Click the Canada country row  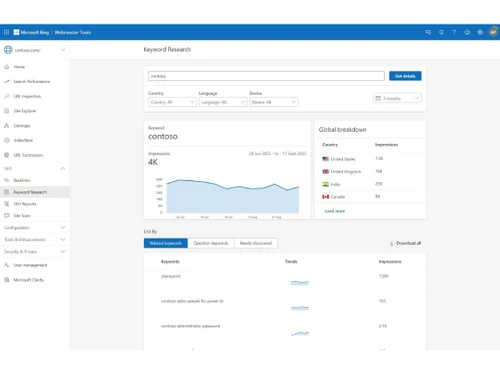coord(370,197)
